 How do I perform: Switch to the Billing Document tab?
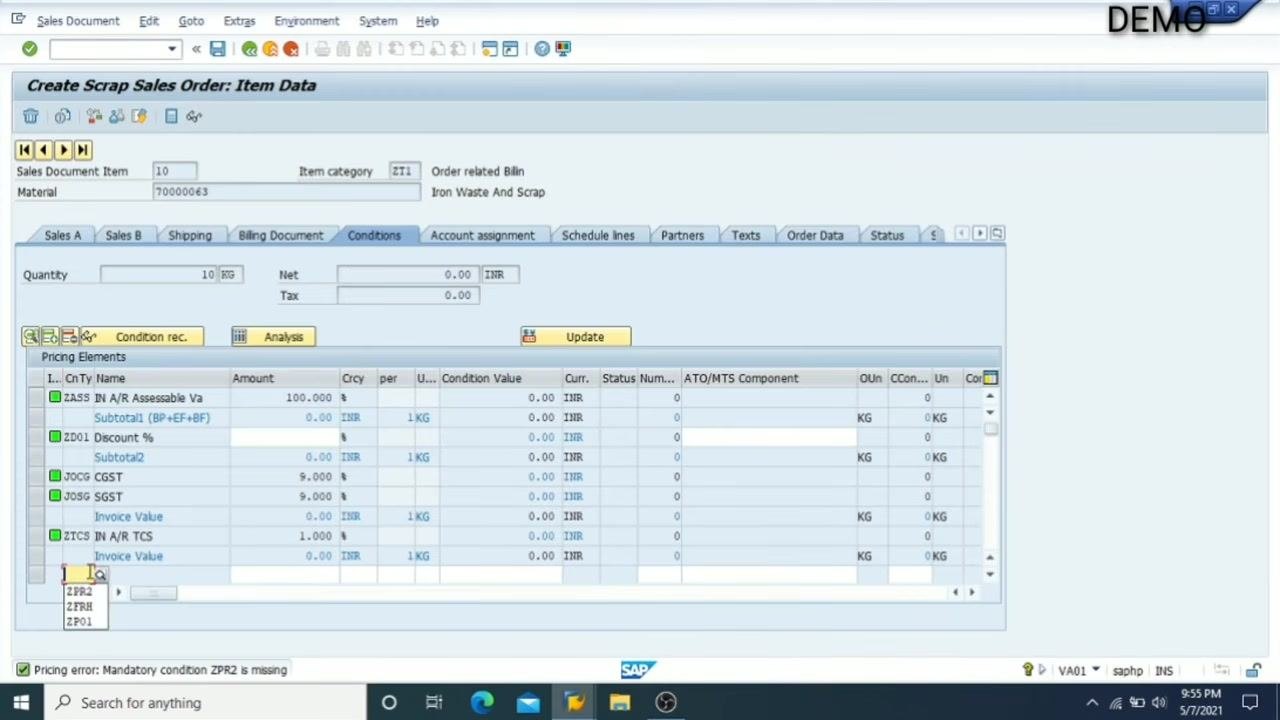[x=281, y=235]
